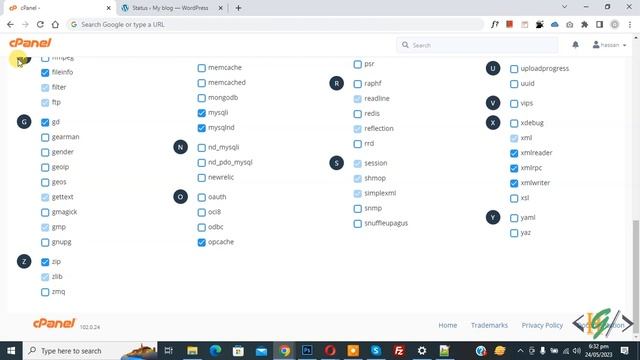Viewport: 640px width, 360px height.
Task: Click the cPanel logo in header
Action: point(30,43)
